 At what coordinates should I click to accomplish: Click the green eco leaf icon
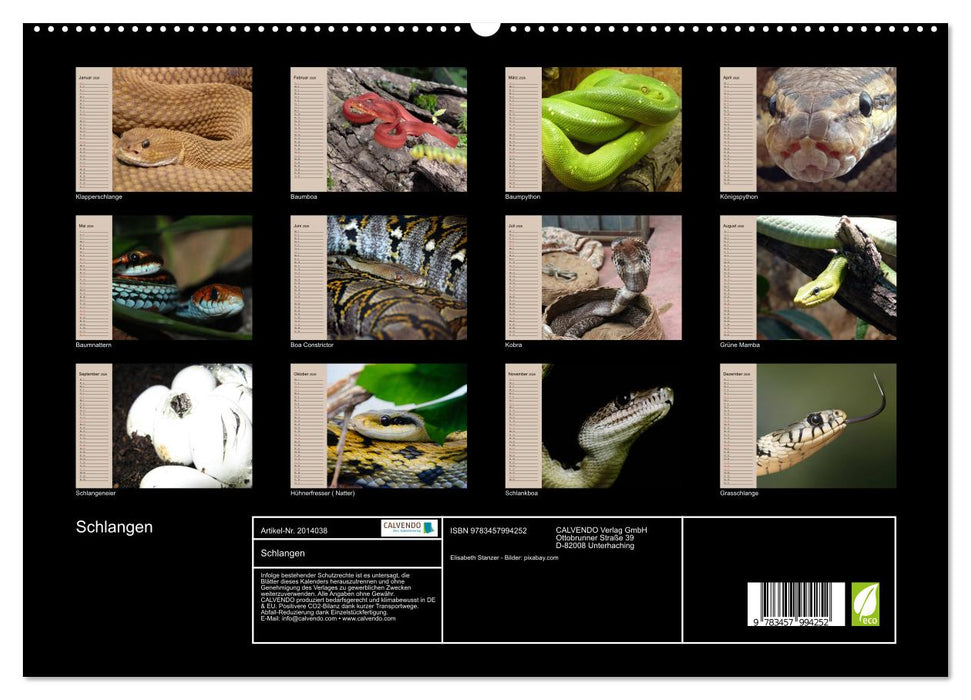(865, 604)
